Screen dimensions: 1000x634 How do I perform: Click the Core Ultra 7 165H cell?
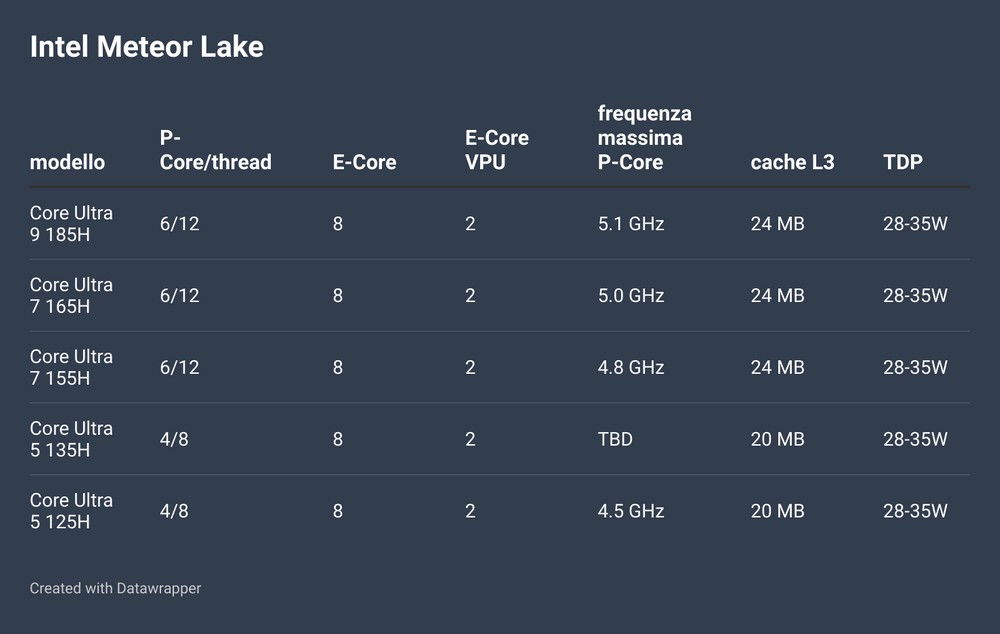pyautogui.click(x=71, y=295)
